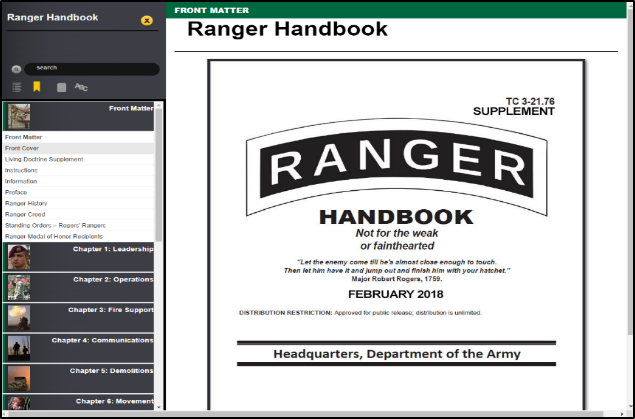
Task: Click 'Headquarters, Department of the Army' text
Action: click(396, 354)
